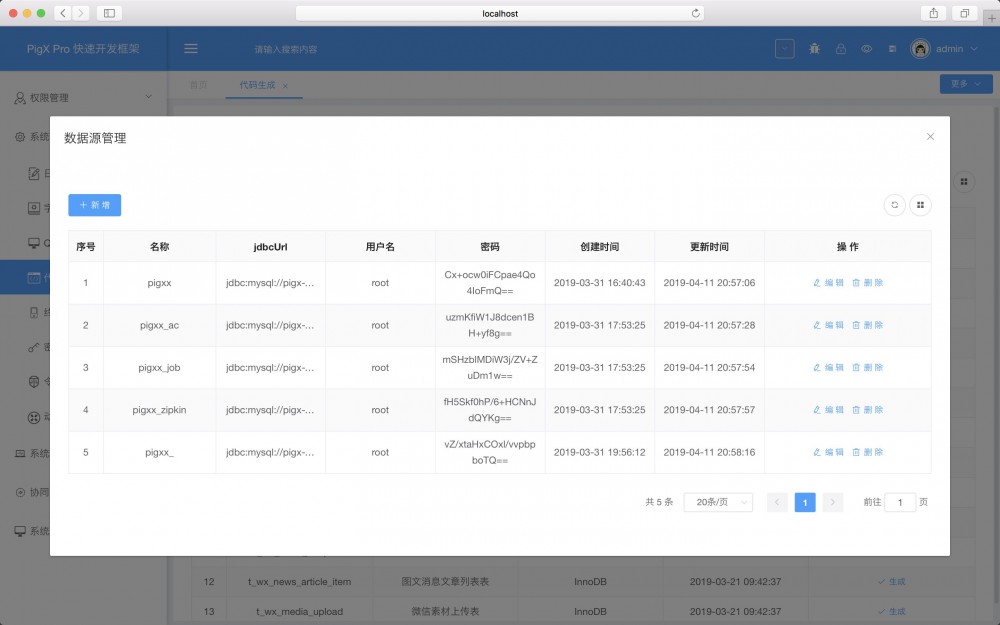Delete the pigxx_ row
This screenshot has width=1000, height=625.
867,452
